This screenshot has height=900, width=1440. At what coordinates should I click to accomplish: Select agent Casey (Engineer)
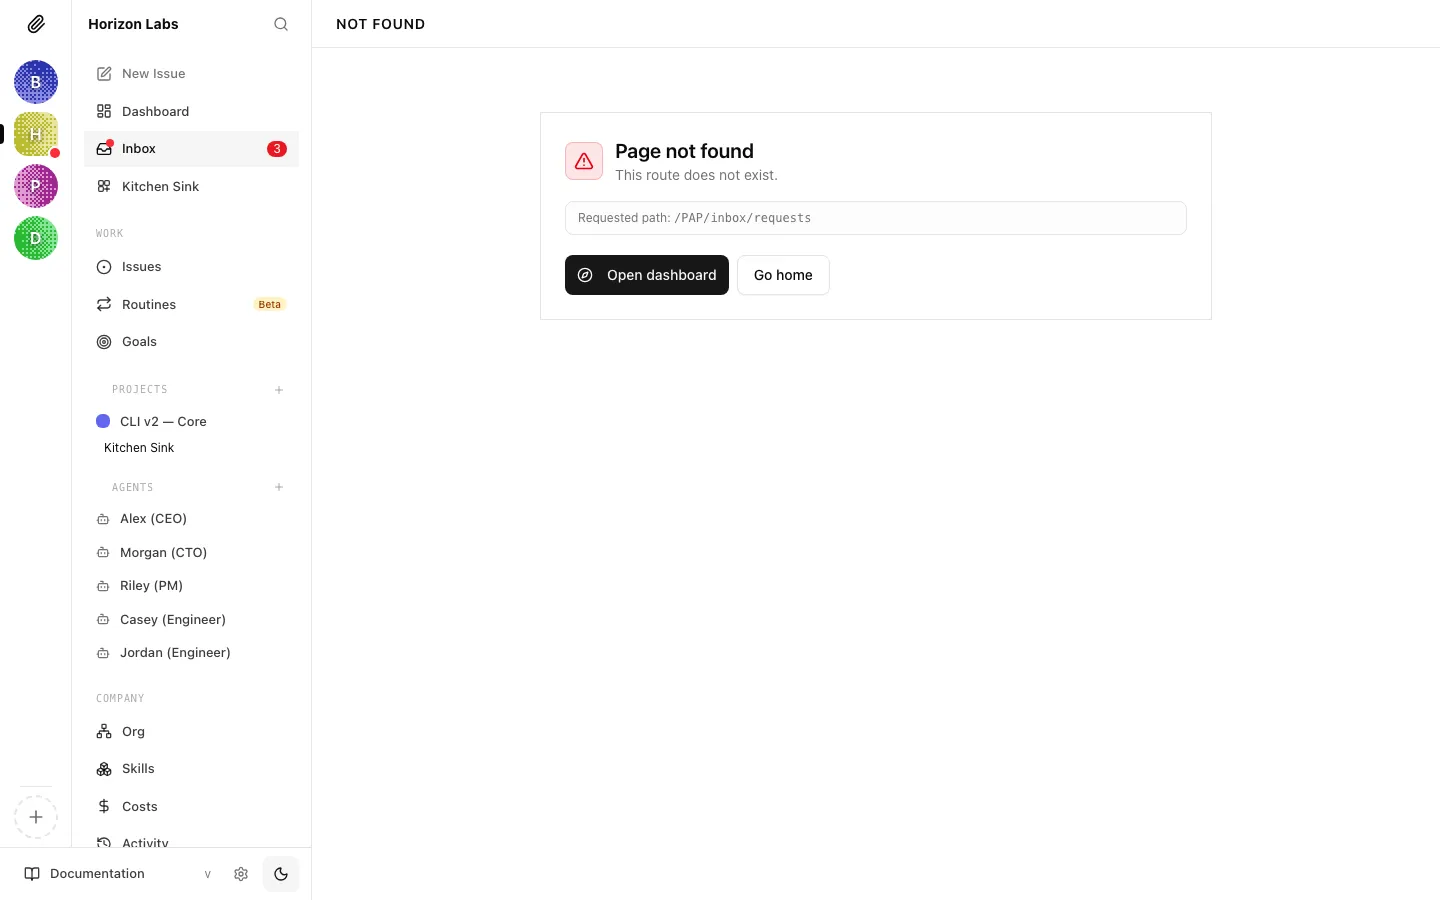pyautogui.click(x=191, y=619)
